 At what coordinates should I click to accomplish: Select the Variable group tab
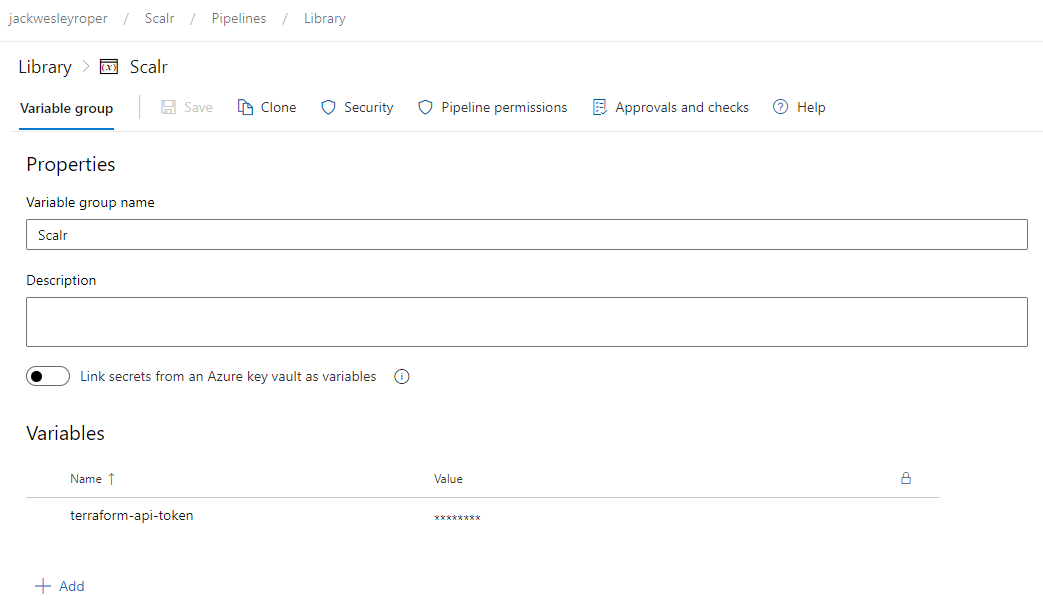click(67, 108)
